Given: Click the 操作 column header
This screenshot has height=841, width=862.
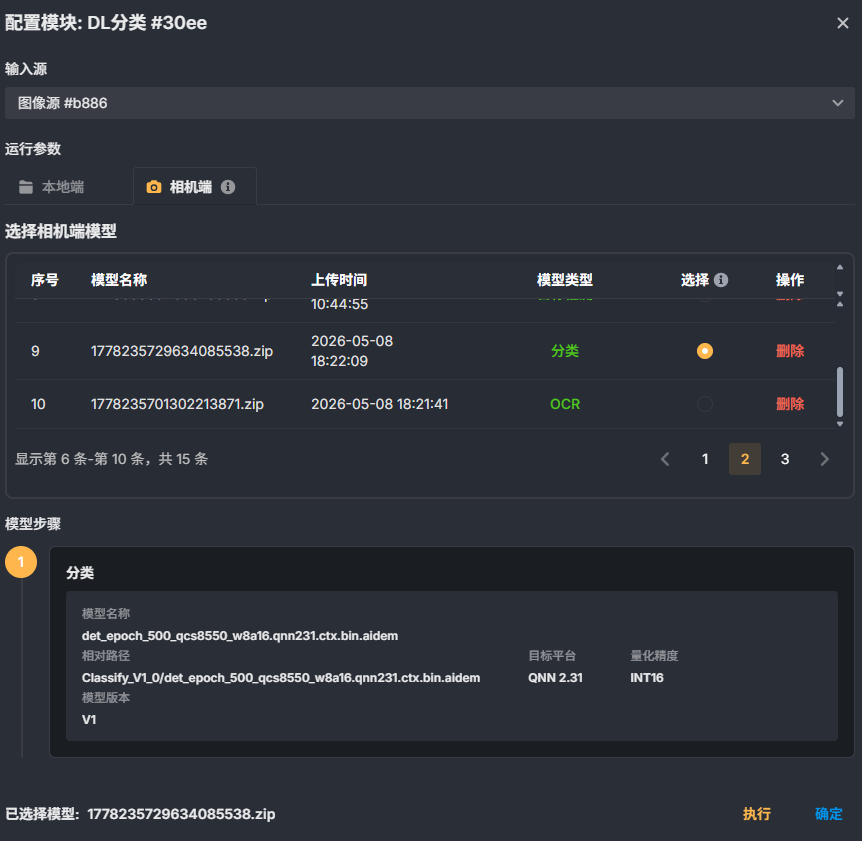Looking at the screenshot, I should click(790, 280).
